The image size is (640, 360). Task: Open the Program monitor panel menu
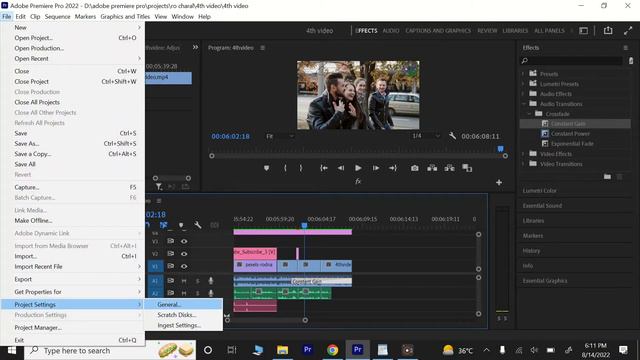tap(262, 48)
